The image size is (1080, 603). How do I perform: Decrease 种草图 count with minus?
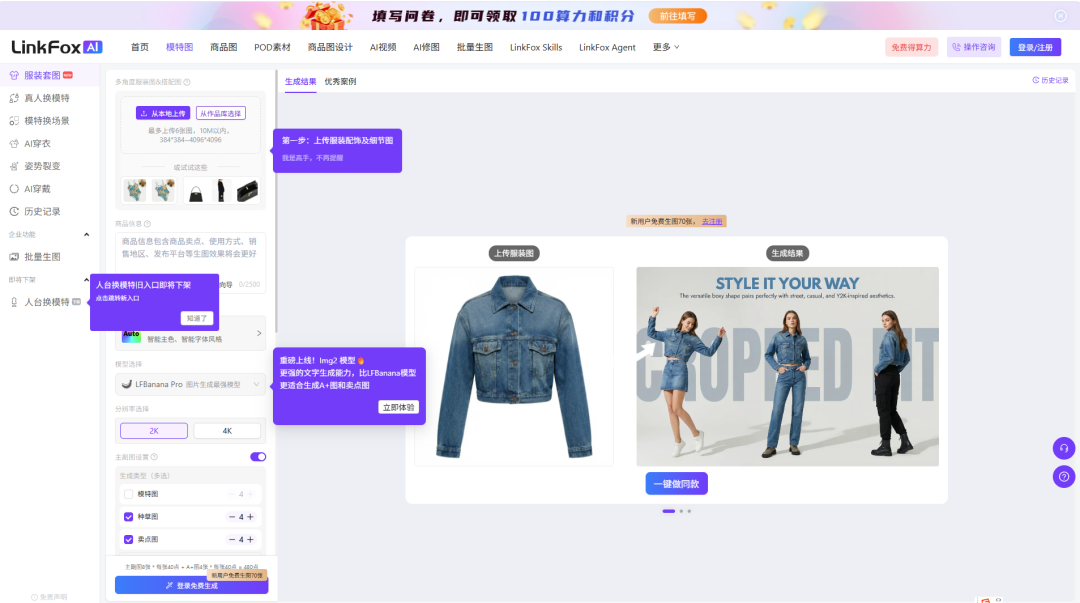[x=232, y=517]
